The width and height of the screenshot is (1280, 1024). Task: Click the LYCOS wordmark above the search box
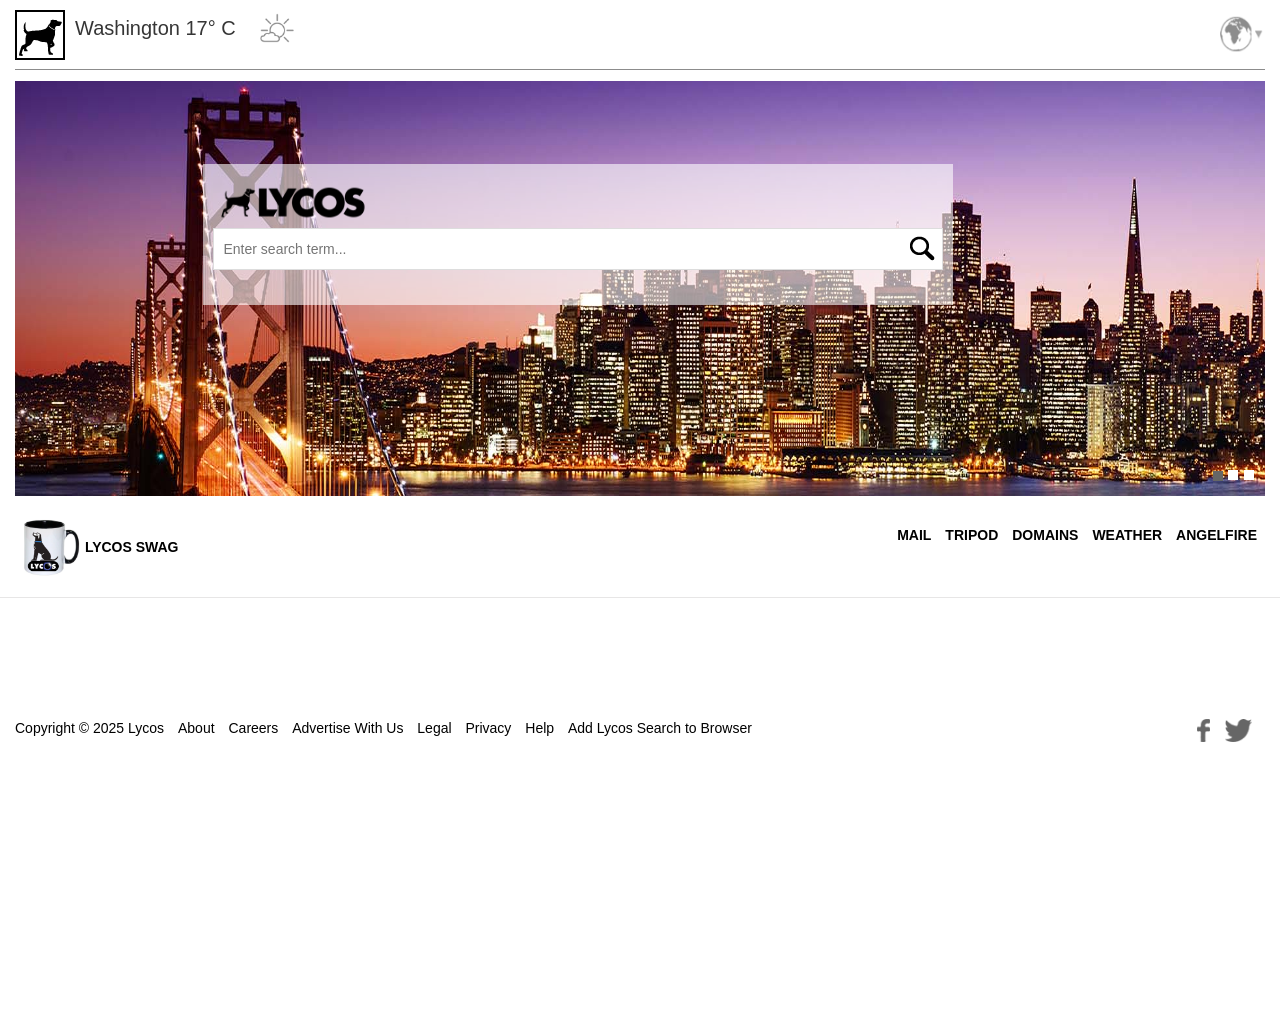click(x=293, y=203)
